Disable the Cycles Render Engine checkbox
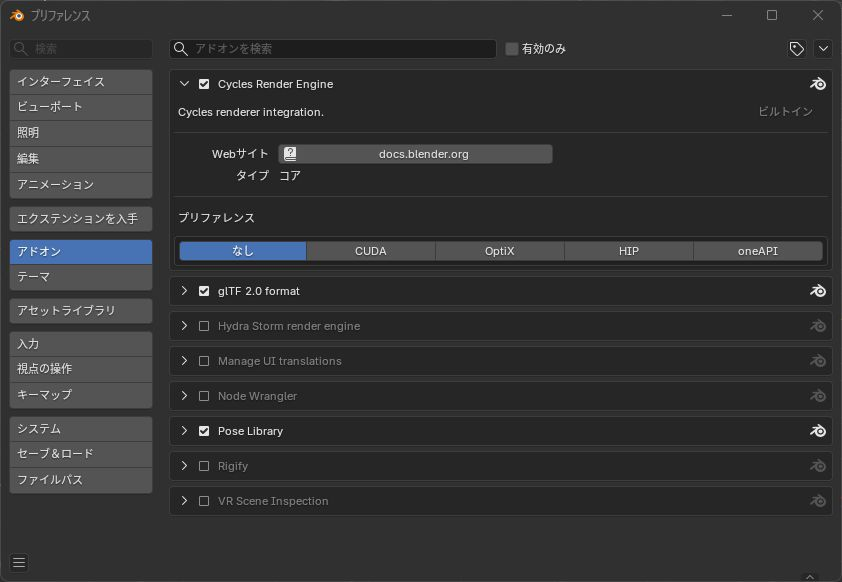This screenshot has width=842, height=582. (x=204, y=84)
